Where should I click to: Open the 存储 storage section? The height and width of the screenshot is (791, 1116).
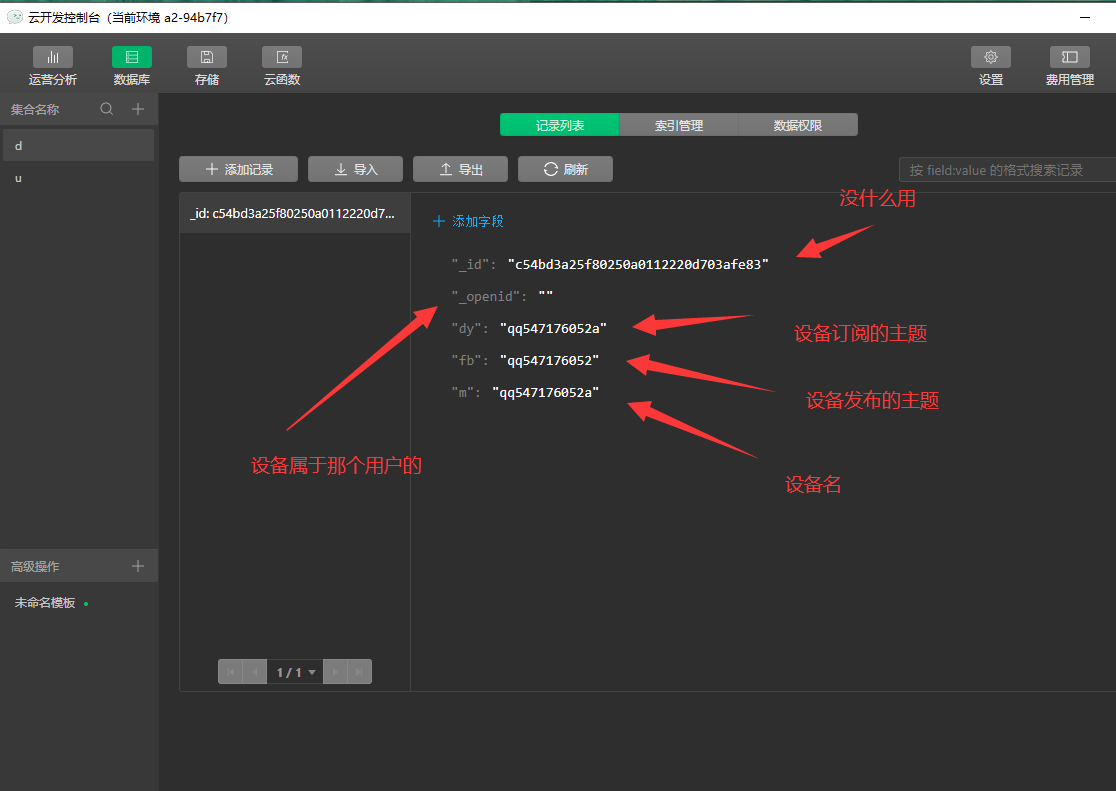click(x=206, y=66)
